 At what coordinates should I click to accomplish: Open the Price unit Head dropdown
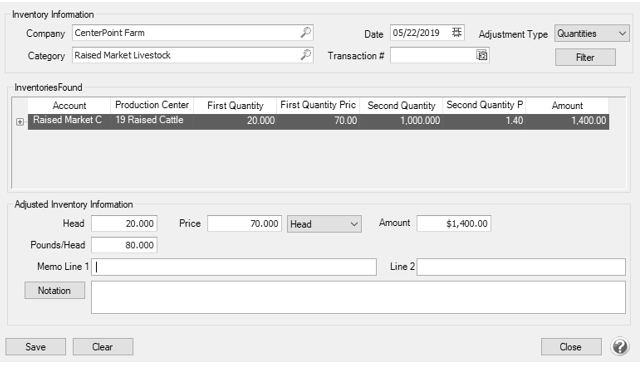coord(324,224)
